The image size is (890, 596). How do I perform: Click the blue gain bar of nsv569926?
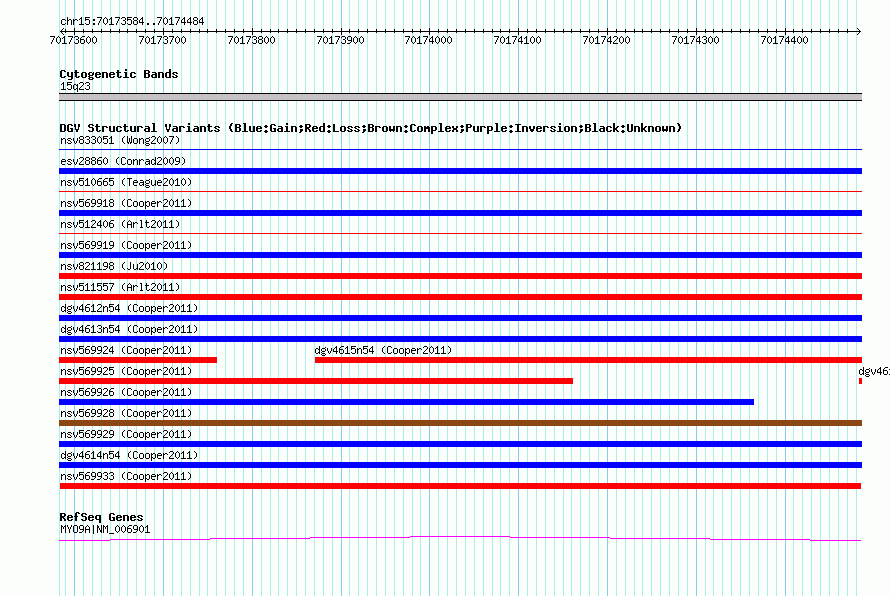point(406,402)
